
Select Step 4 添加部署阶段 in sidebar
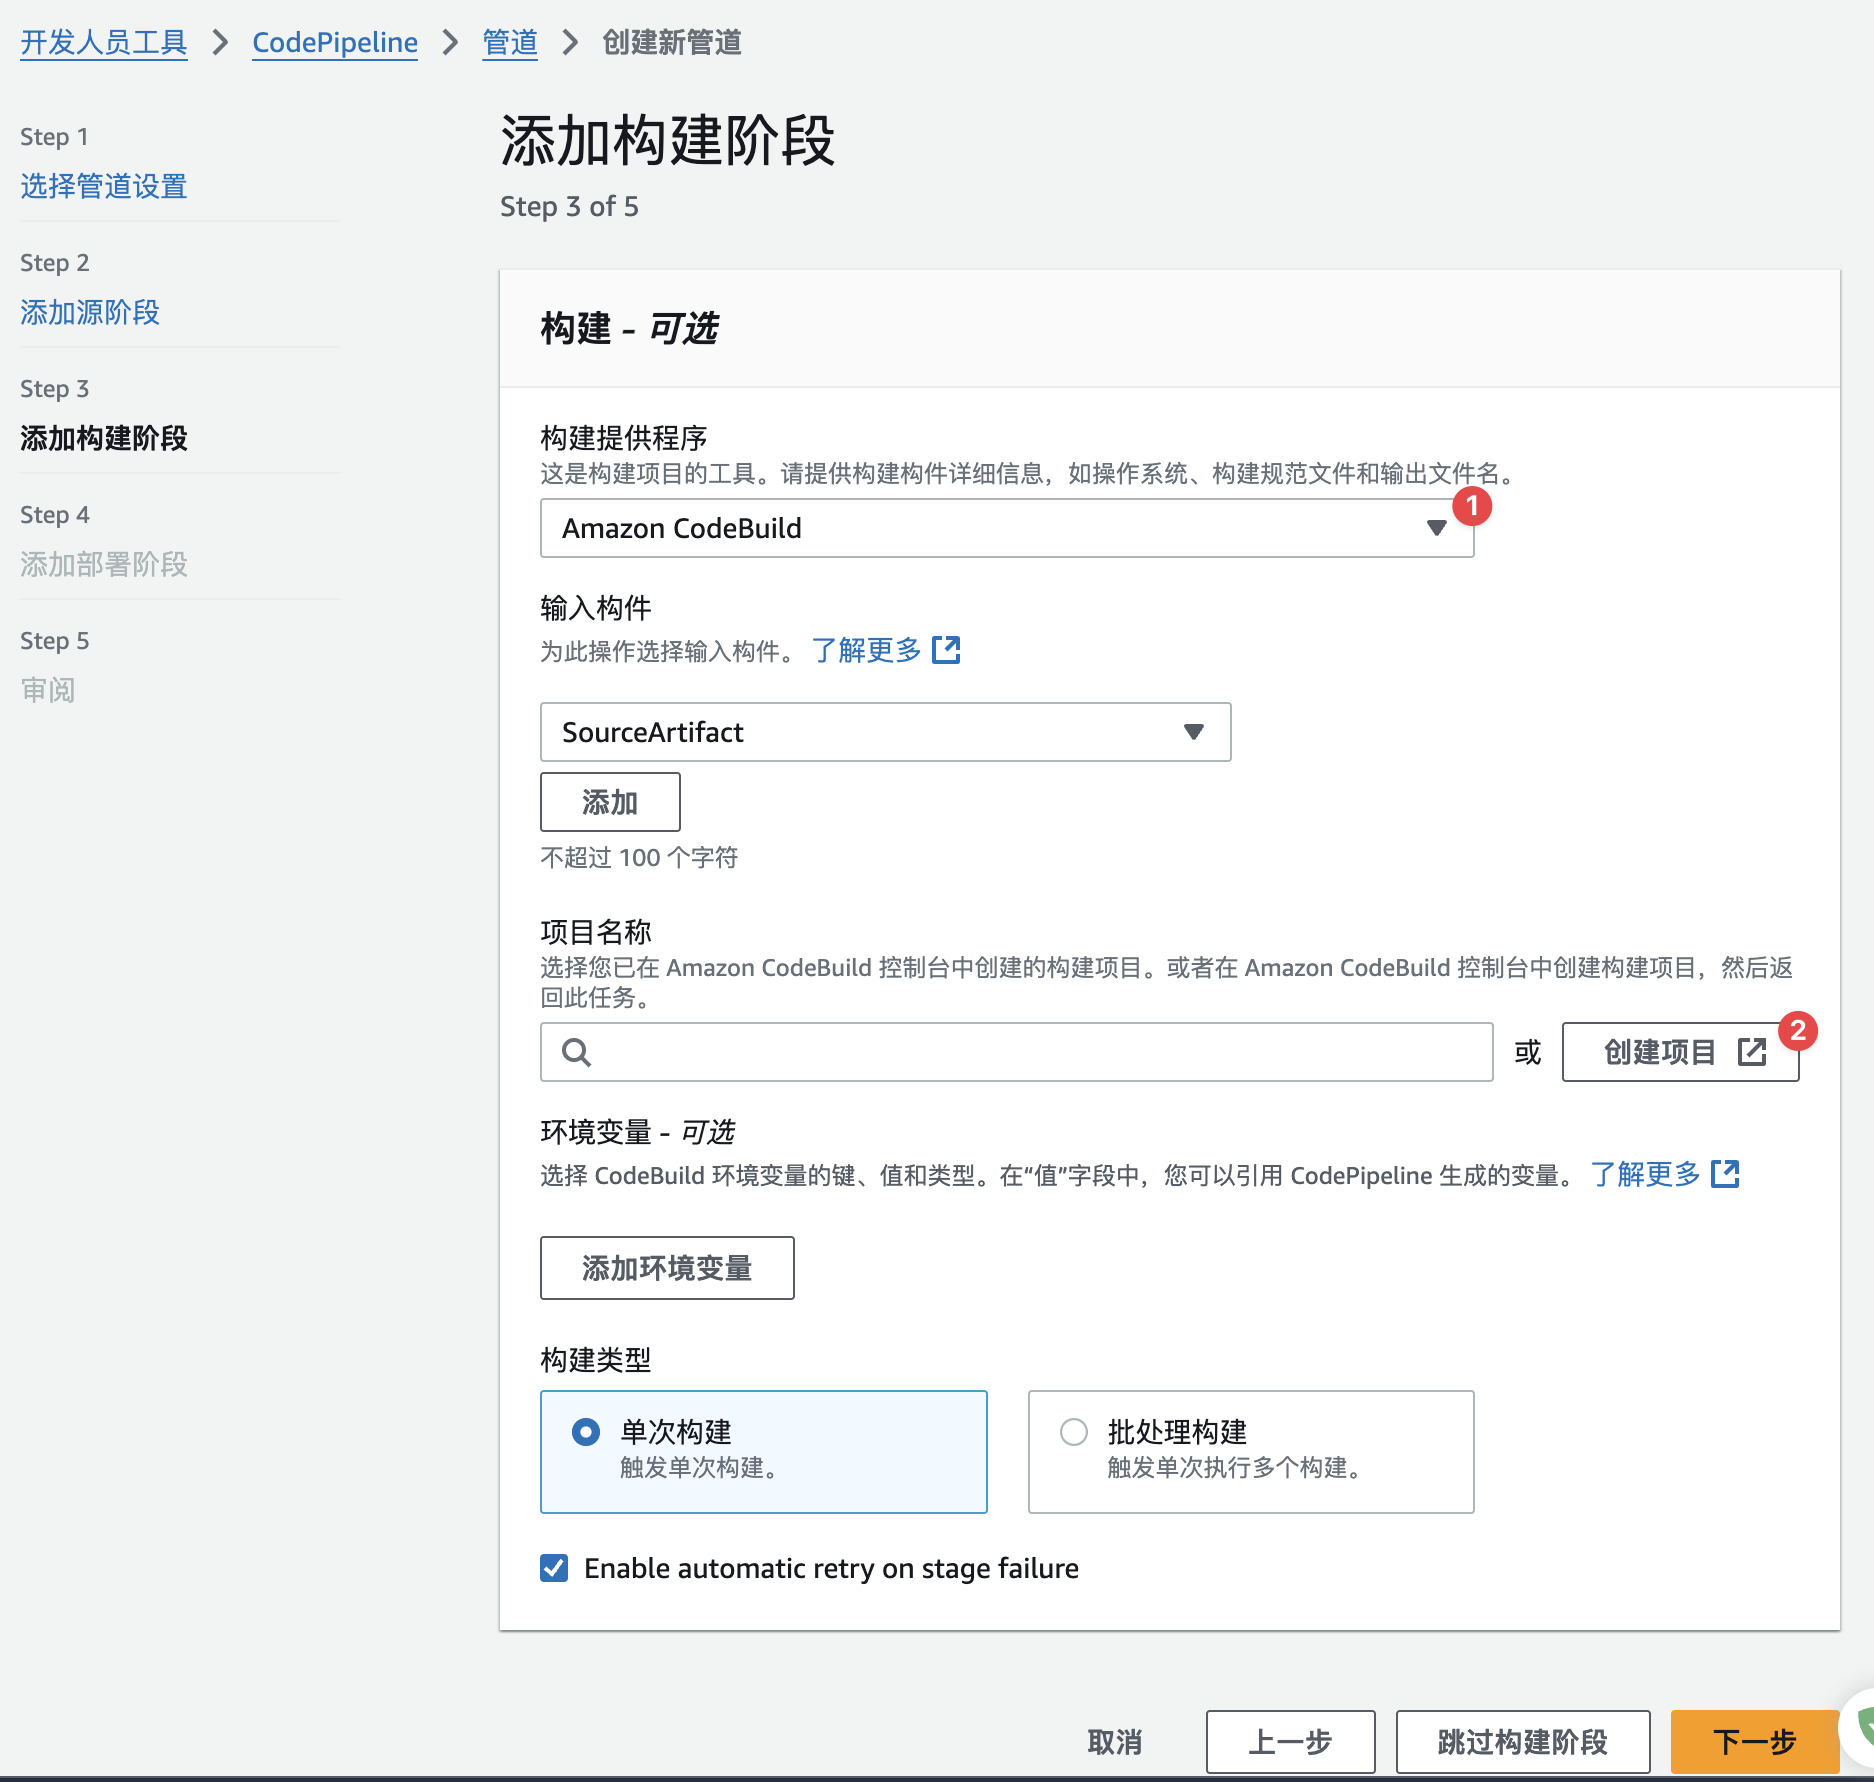(x=104, y=564)
